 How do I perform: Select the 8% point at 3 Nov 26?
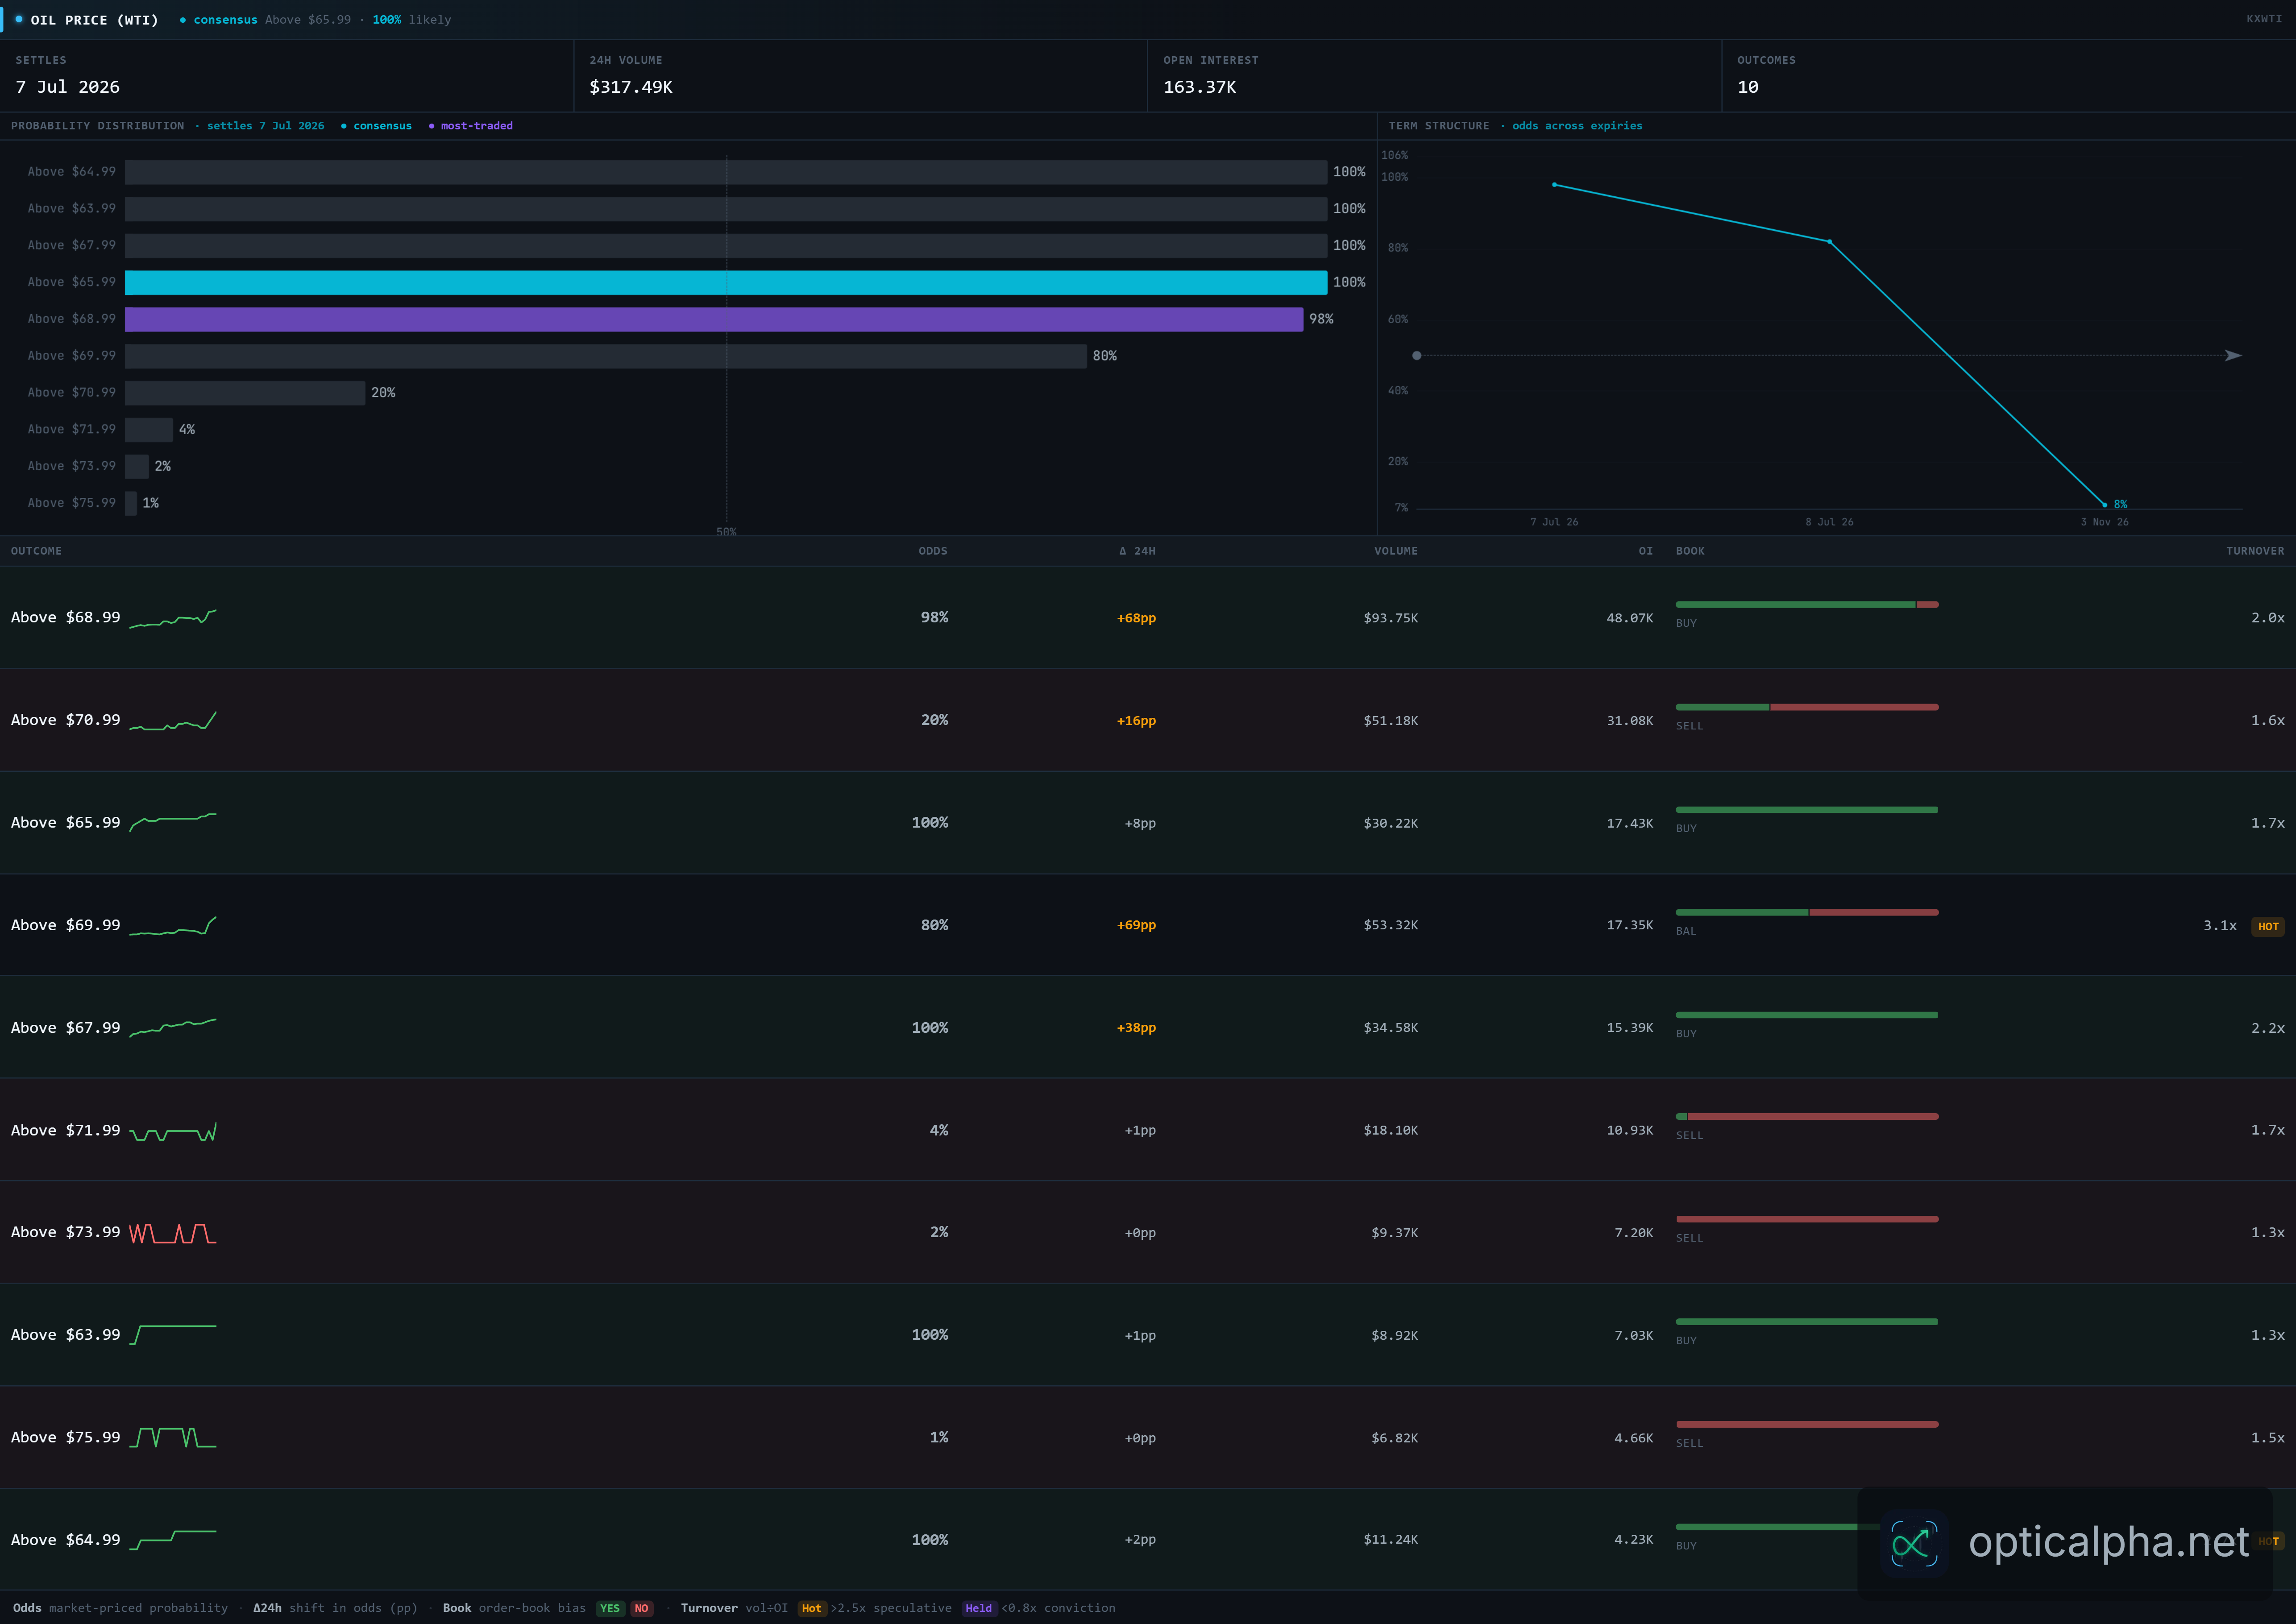pyautogui.click(x=2104, y=505)
